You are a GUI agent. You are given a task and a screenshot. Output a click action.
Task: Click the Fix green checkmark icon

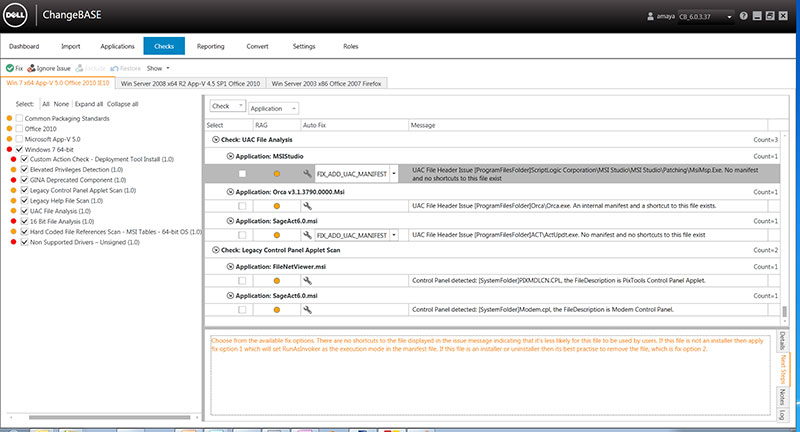(x=10, y=68)
